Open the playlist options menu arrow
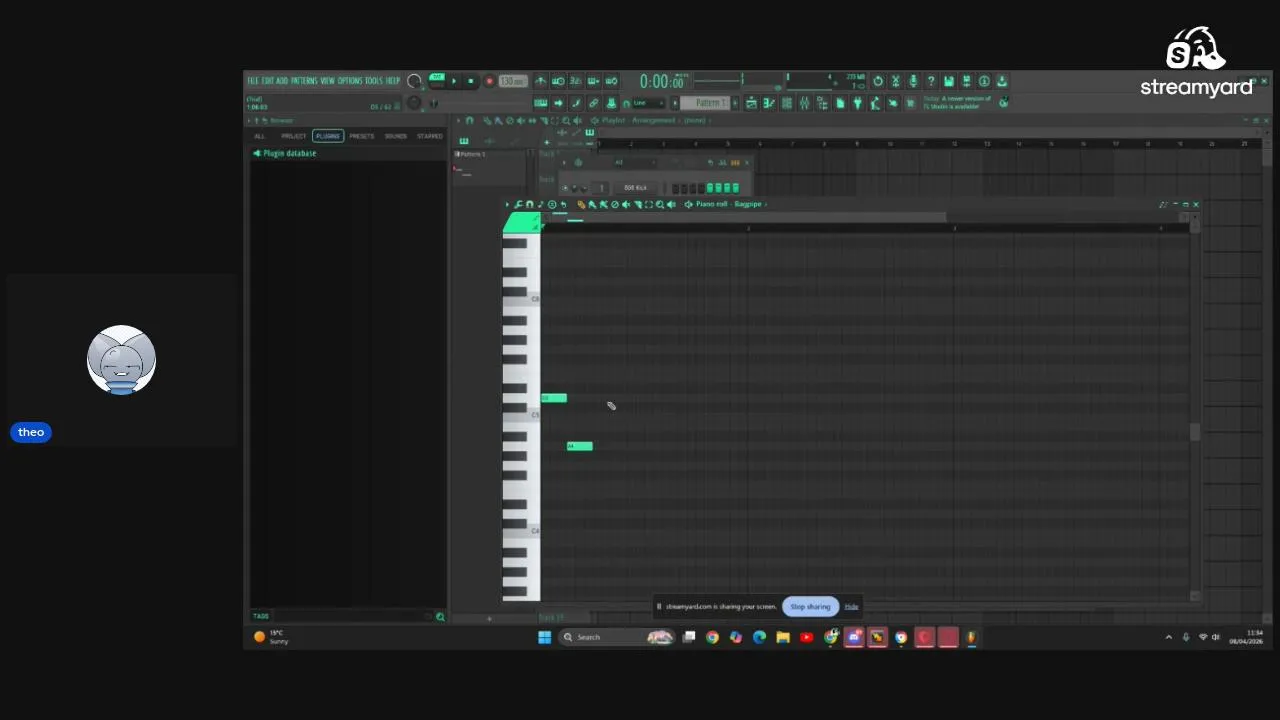This screenshot has width=1280, height=720. point(458,121)
